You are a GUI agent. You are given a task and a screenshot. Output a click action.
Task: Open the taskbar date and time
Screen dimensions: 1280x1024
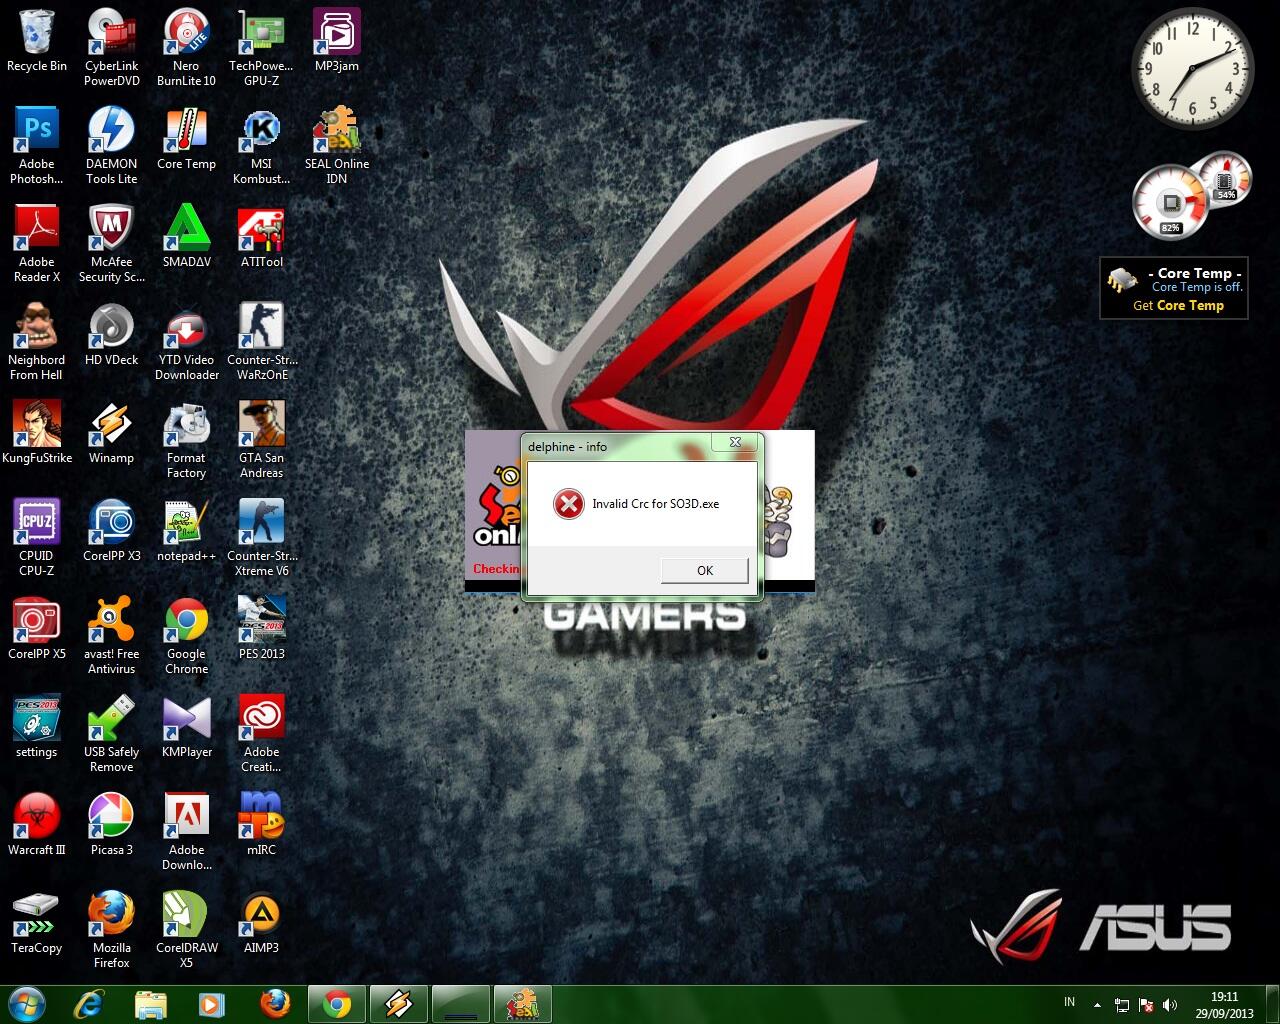pyautogui.click(x=1224, y=1004)
